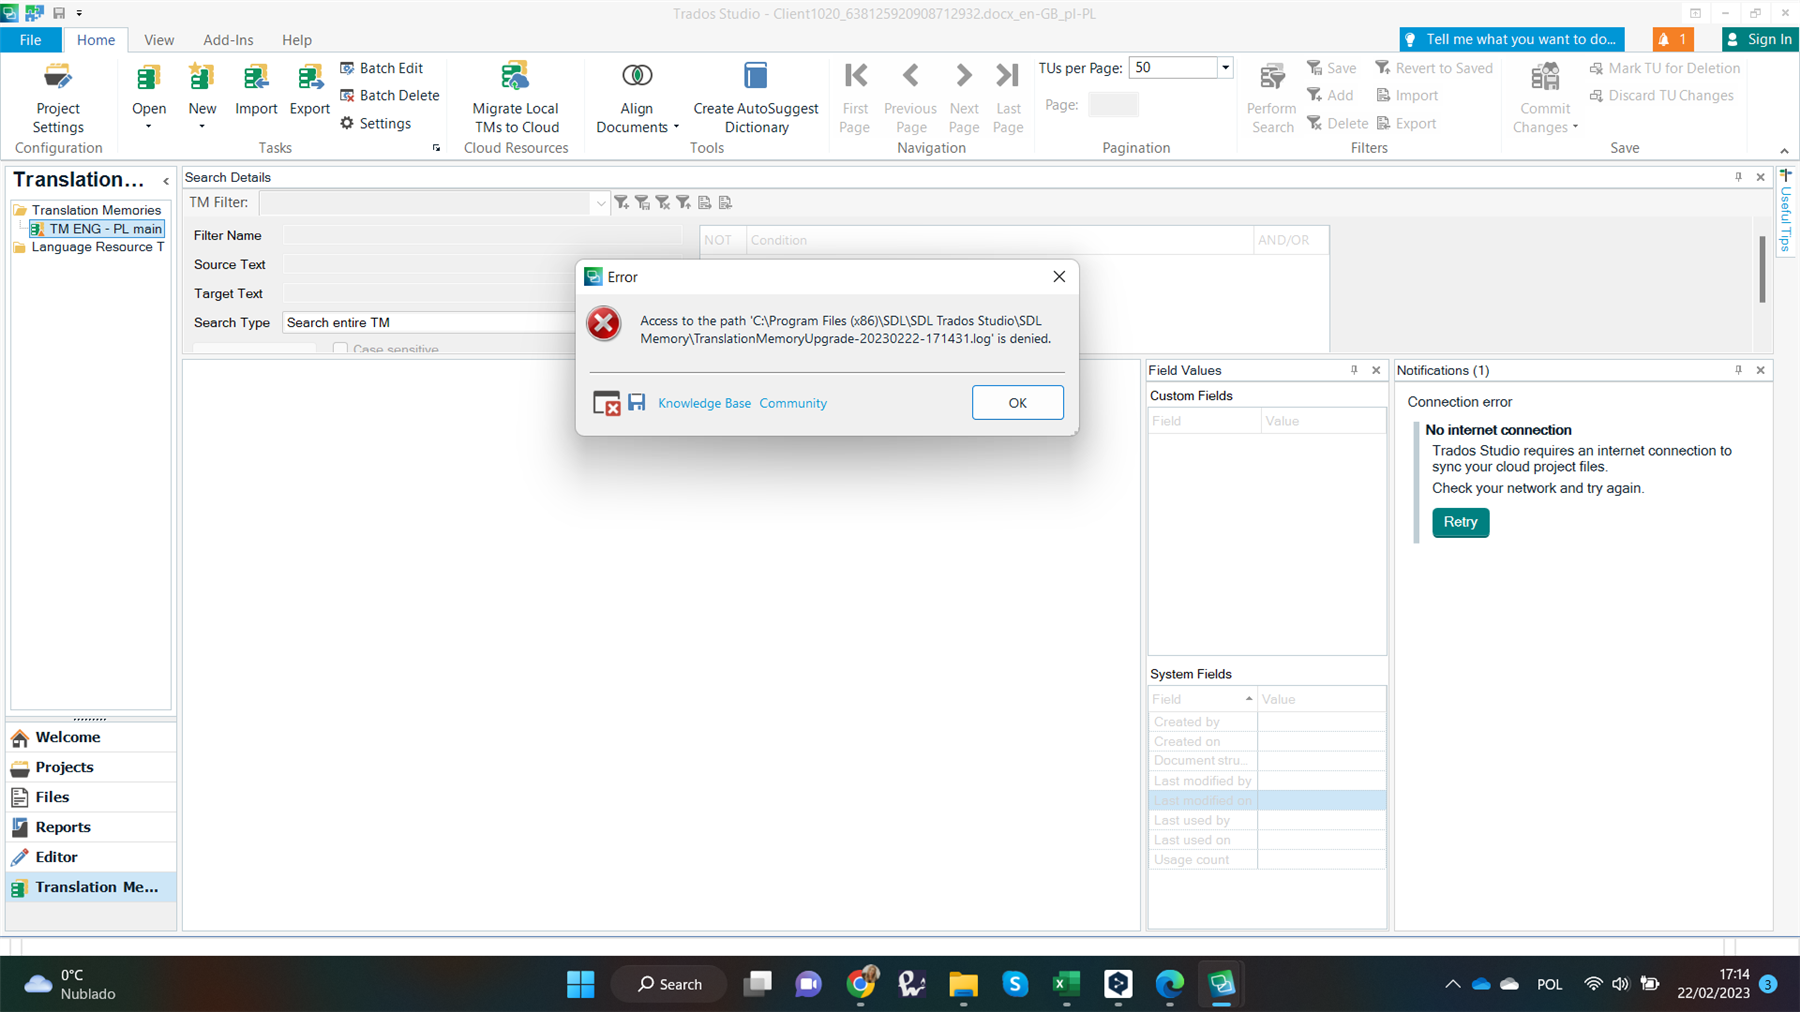The width and height of the screenshot is (1800, 1012).
Task: Switch to the Files view
Action: (x=91, y=797)
